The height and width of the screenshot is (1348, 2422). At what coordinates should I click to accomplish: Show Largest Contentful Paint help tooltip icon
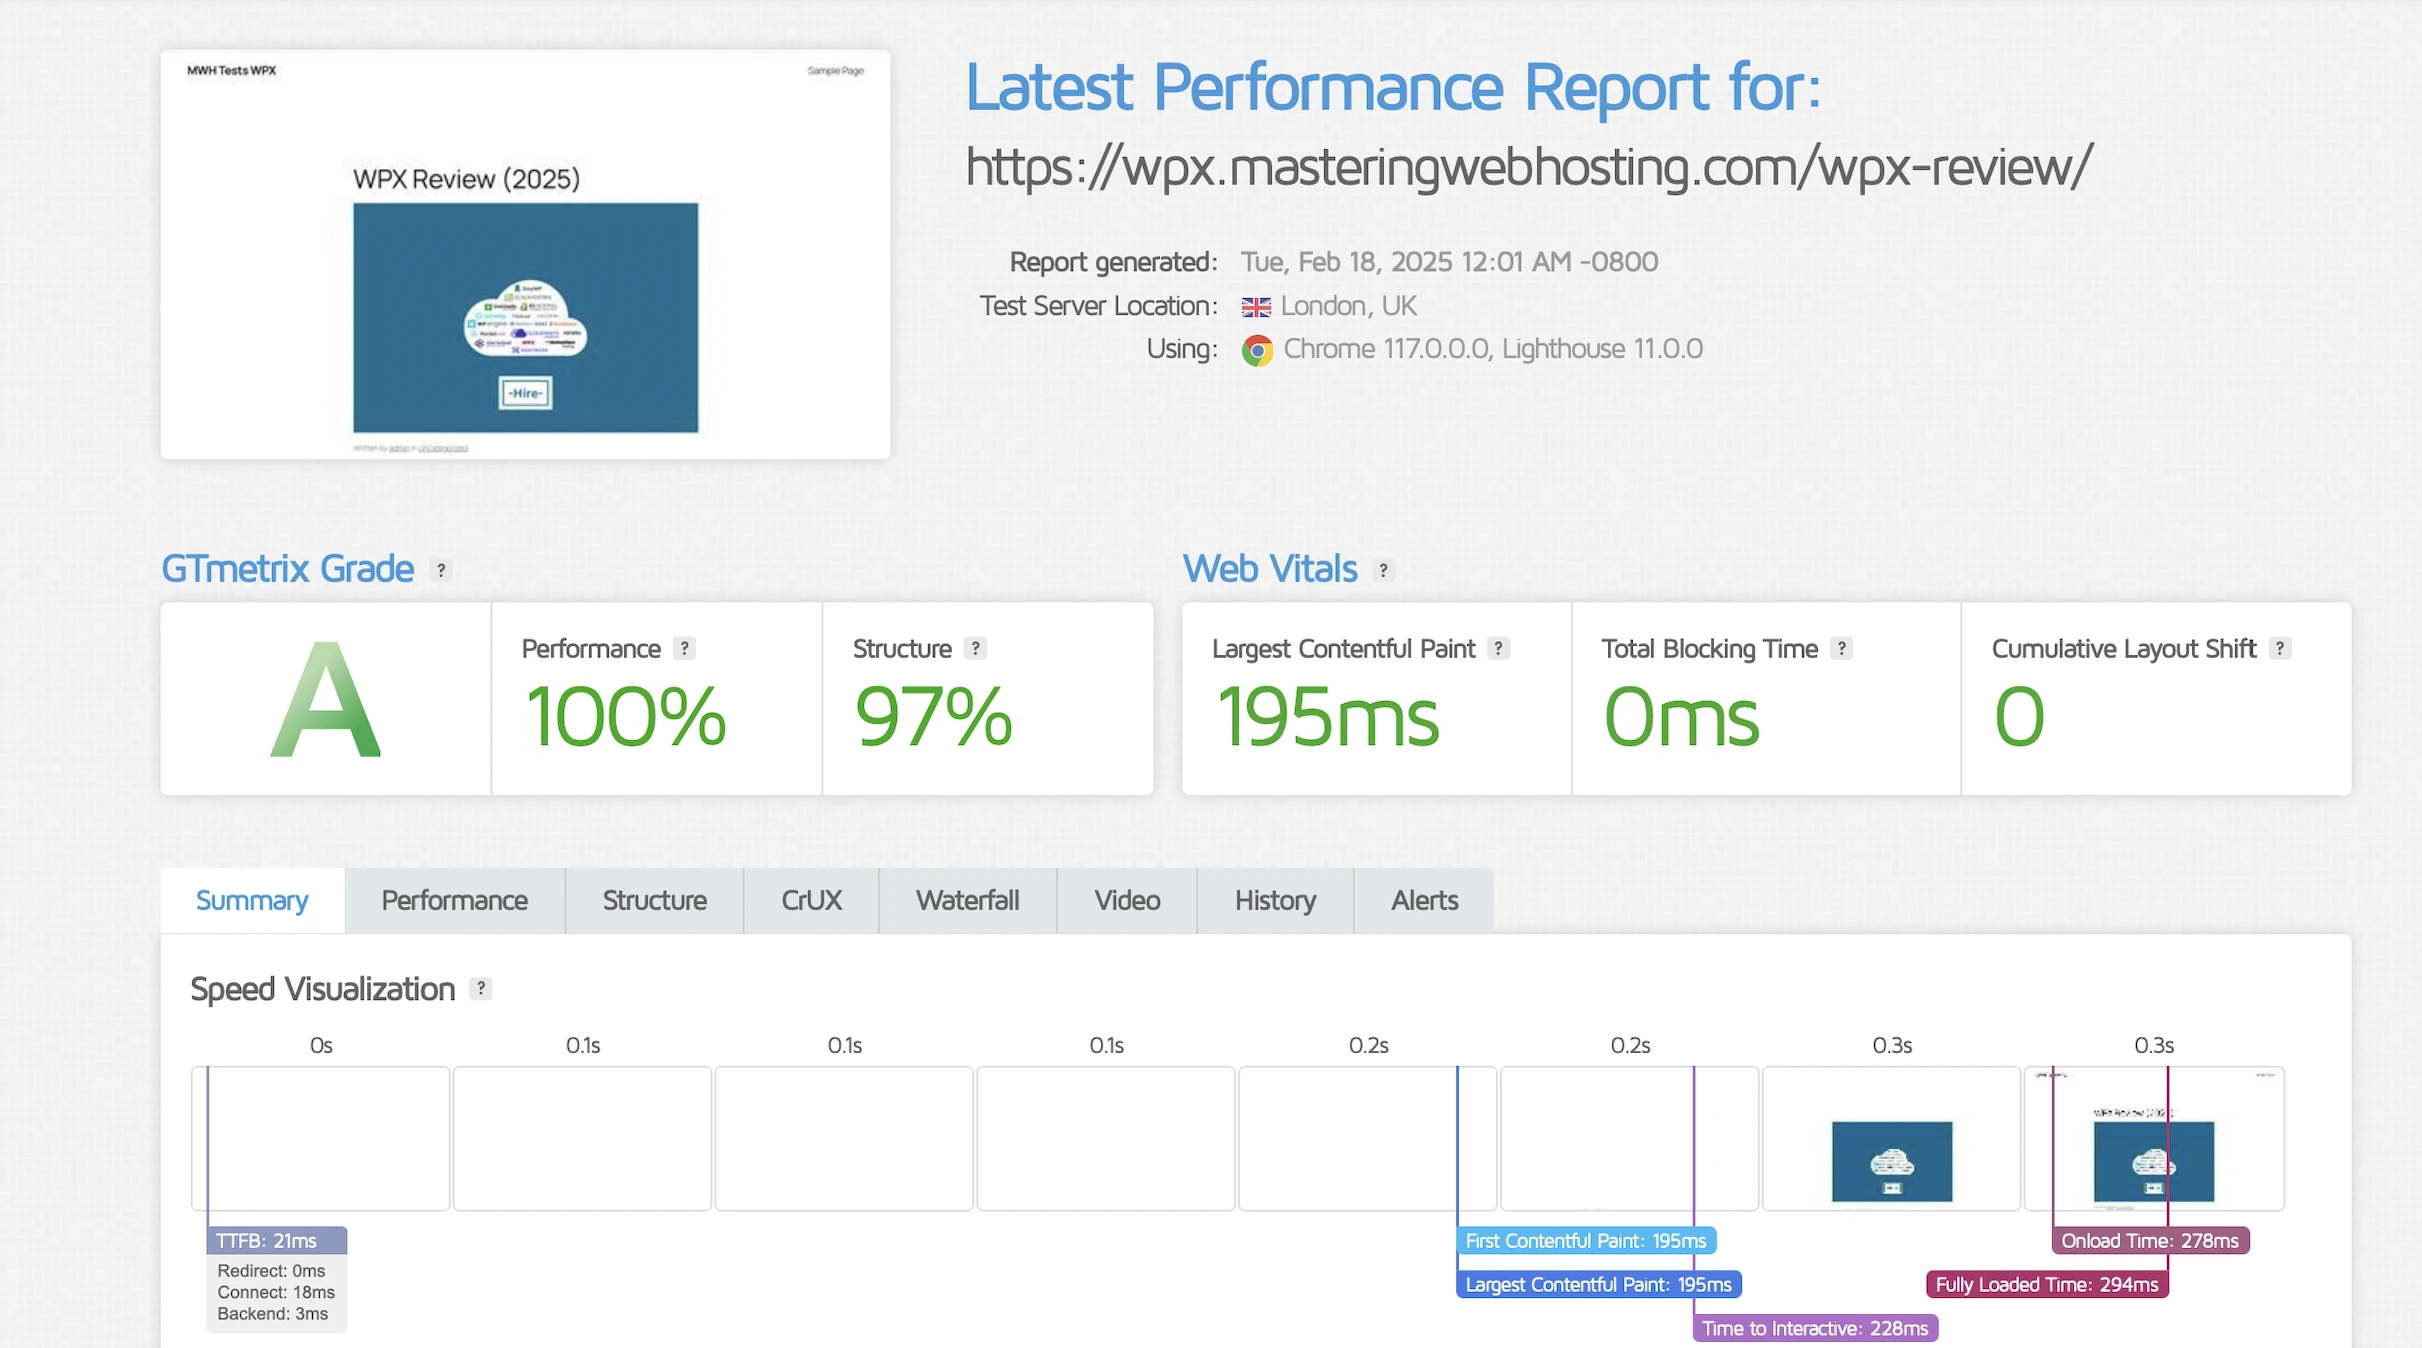point(1498,648)
